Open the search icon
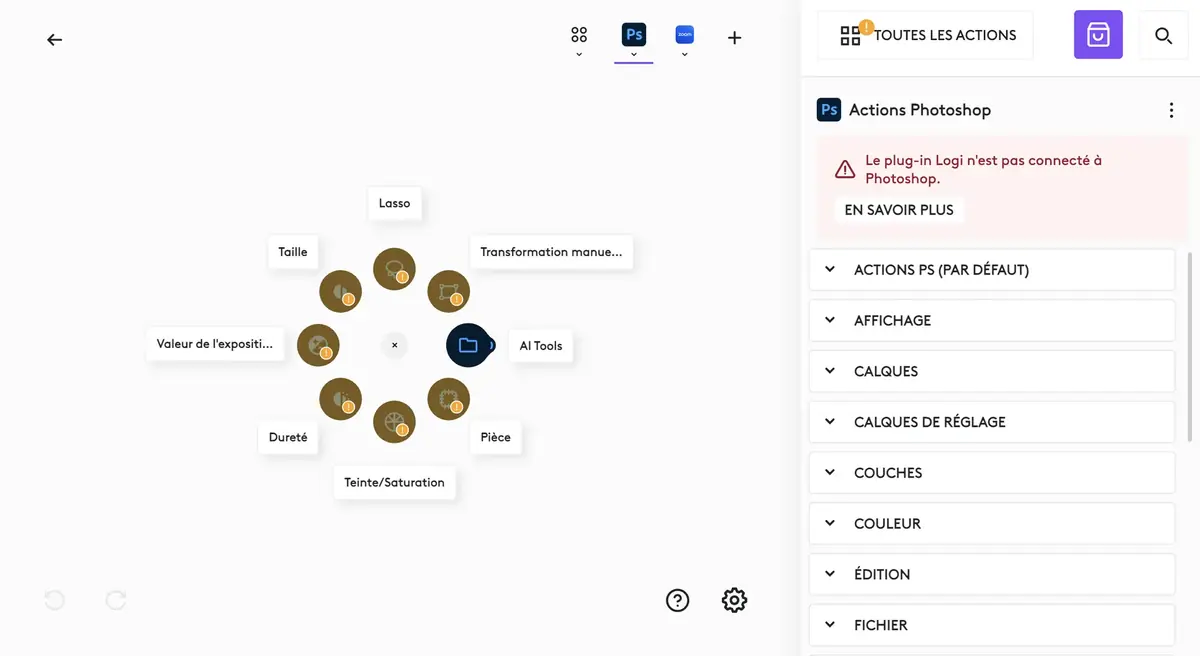This screenshot has height=656, width=1200. (1163, 35)
